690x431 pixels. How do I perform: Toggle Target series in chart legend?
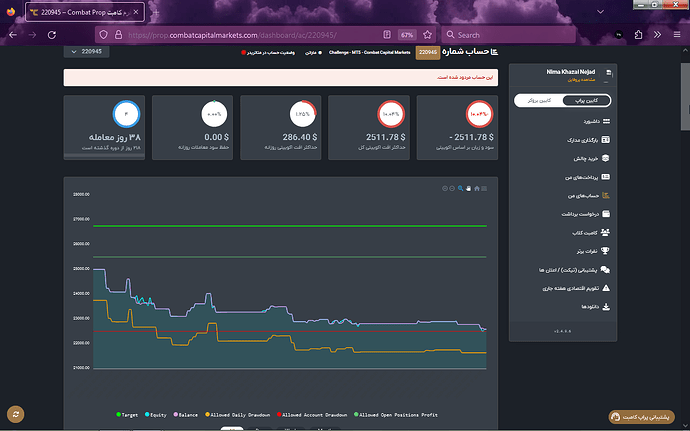click(127, 415)
